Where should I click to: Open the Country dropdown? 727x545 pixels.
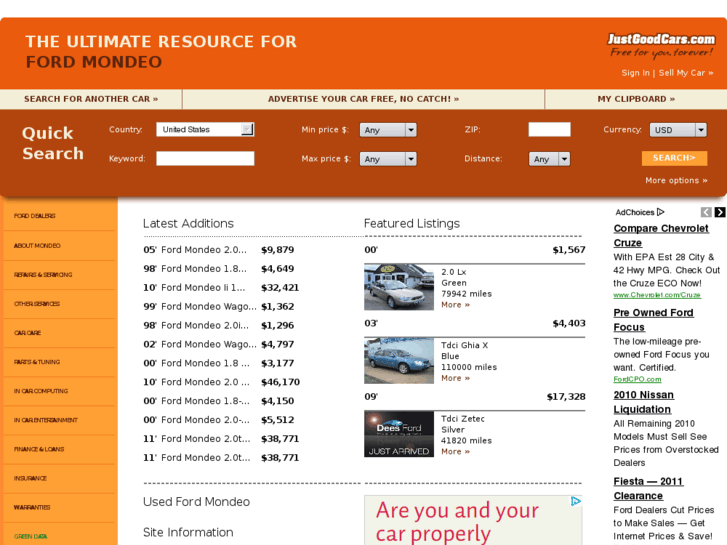click(x=205, y=129)
